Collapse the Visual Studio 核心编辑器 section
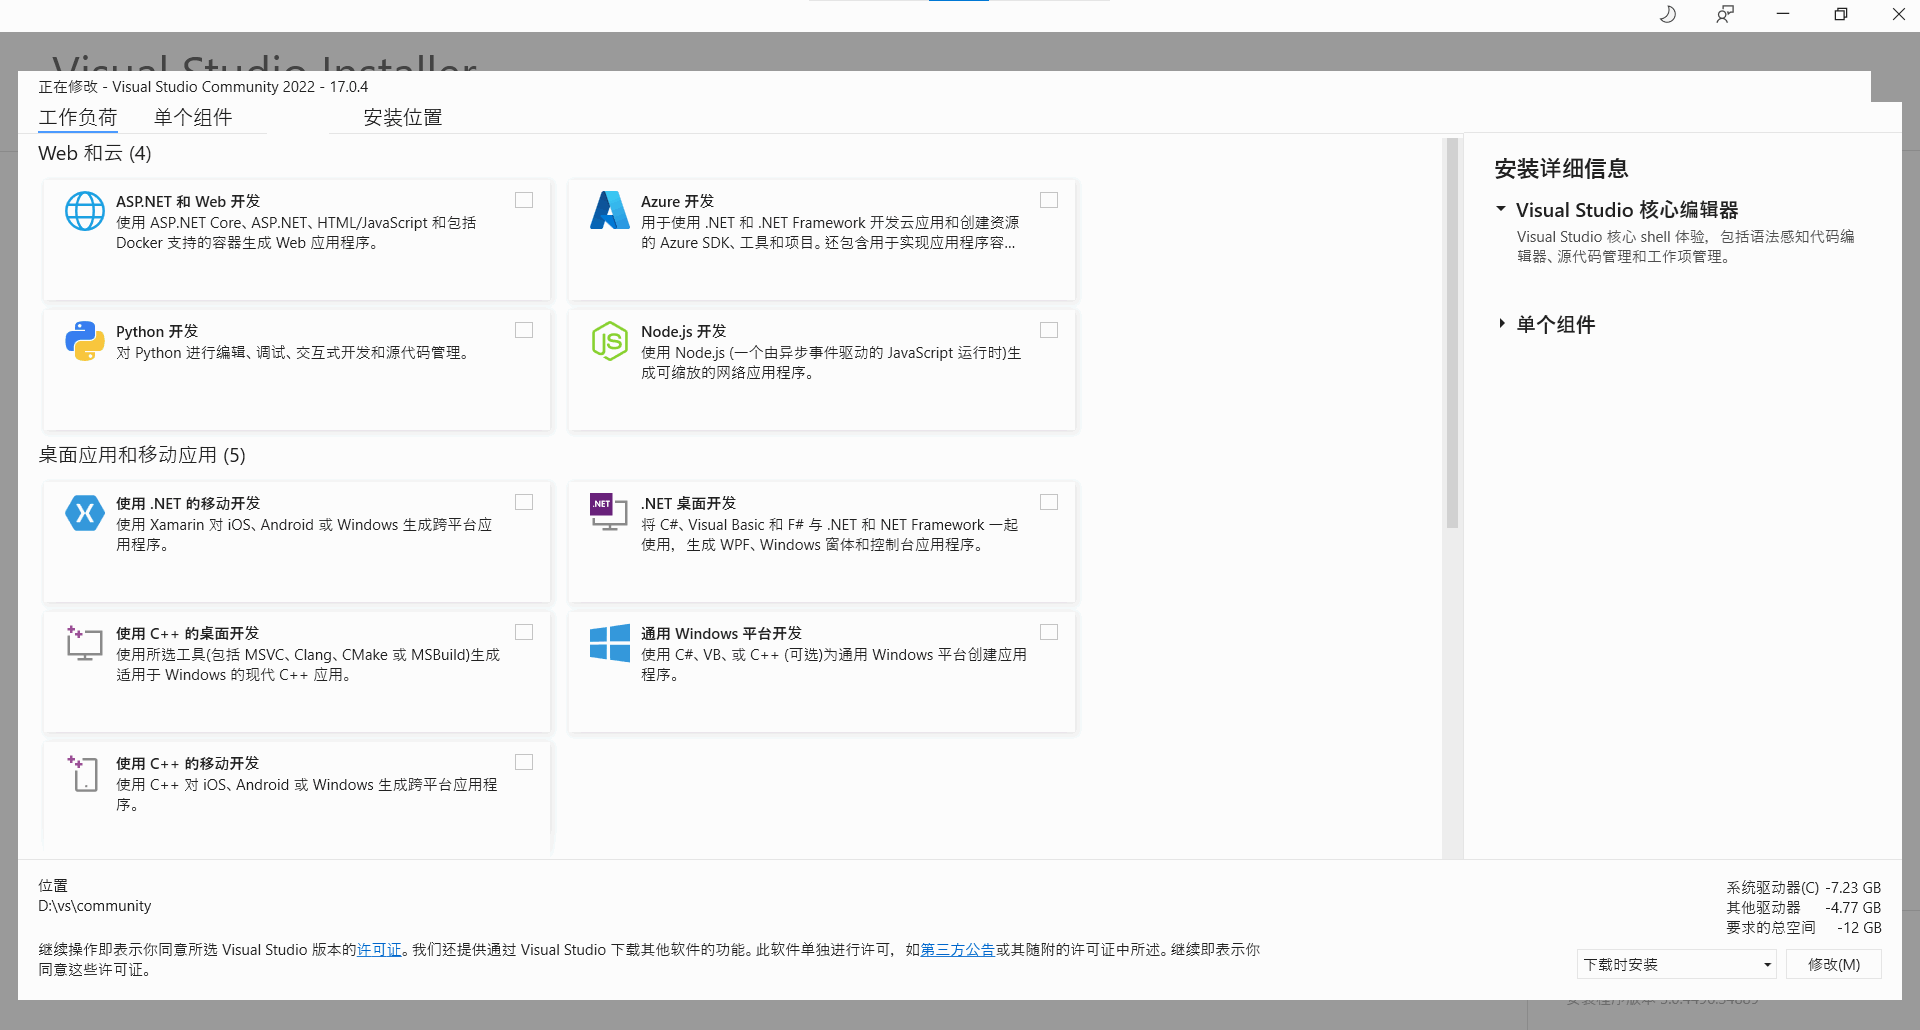 coord(1501,209)
